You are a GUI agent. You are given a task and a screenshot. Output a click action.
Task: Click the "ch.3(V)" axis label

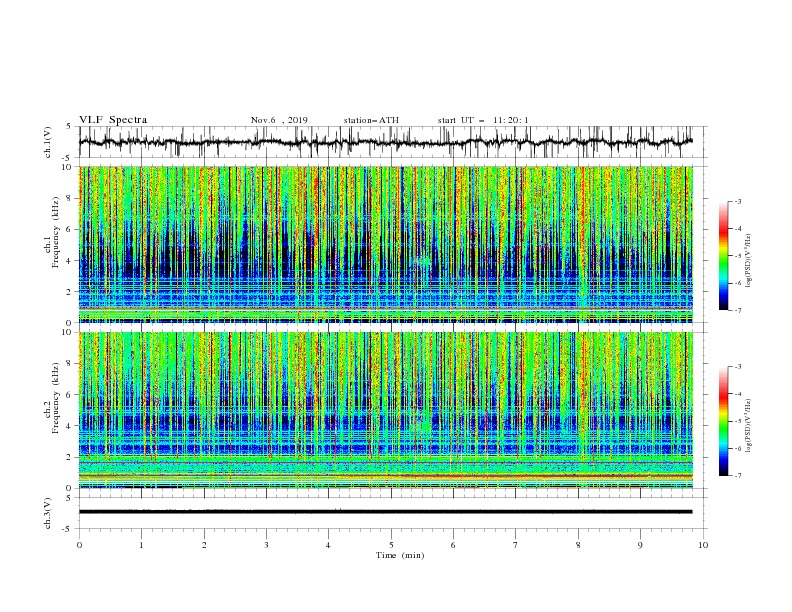tap(48, 513)
